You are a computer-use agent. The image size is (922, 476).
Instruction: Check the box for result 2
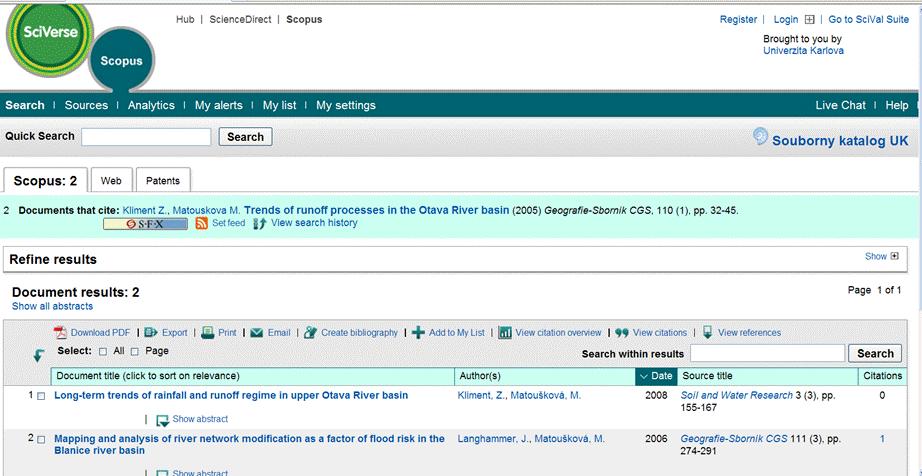[41, 440]
